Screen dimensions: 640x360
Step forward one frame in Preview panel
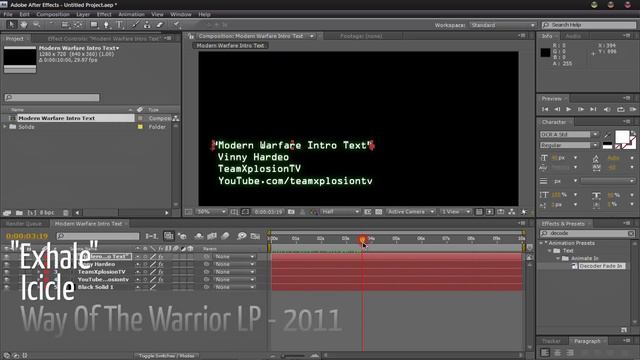point(581,109)
